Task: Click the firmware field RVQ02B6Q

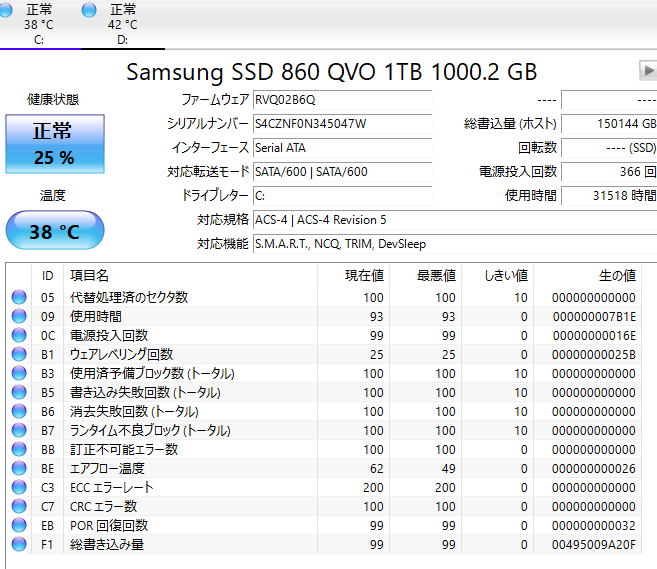Action: coord(342,100)
